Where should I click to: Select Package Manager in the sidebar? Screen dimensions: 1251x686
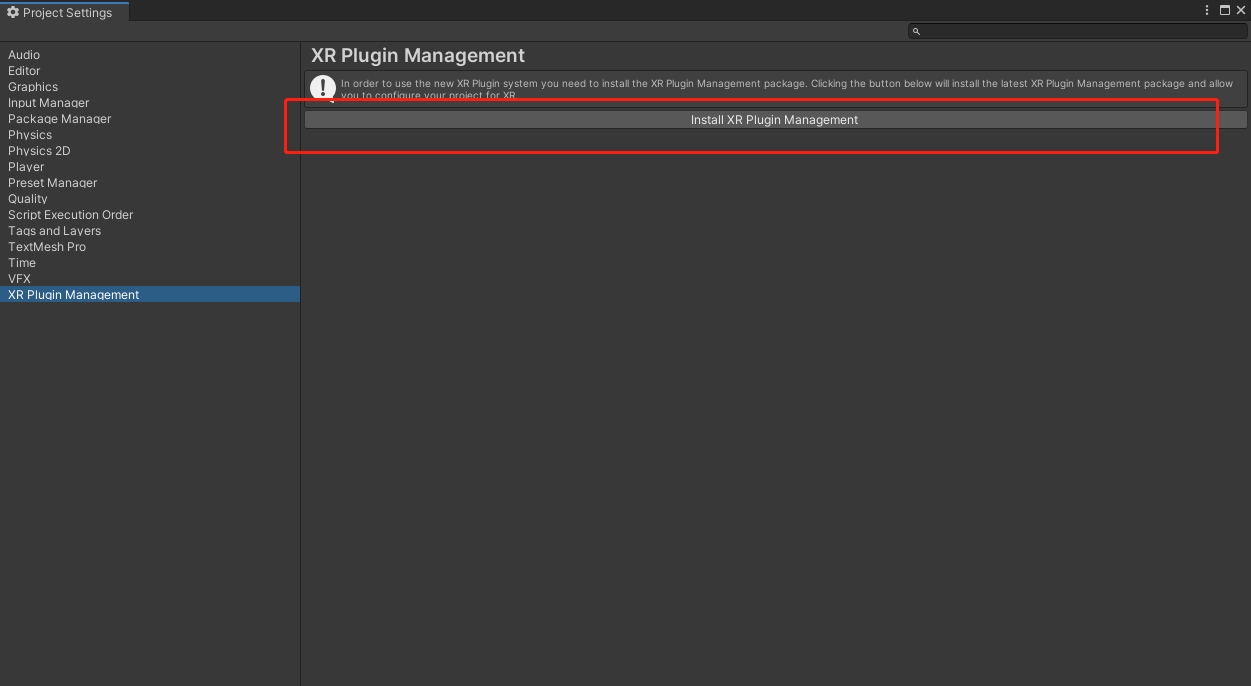click(59, 119)
